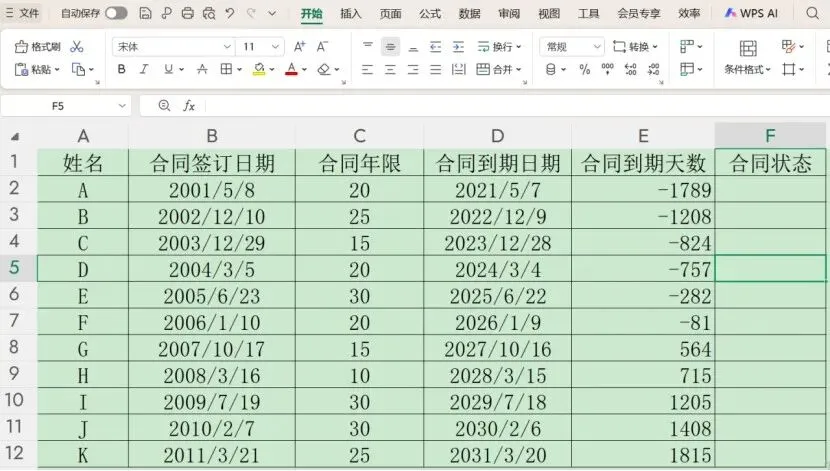Apply cell borders icon
This screenshot has width=830, height=471.
227,69
